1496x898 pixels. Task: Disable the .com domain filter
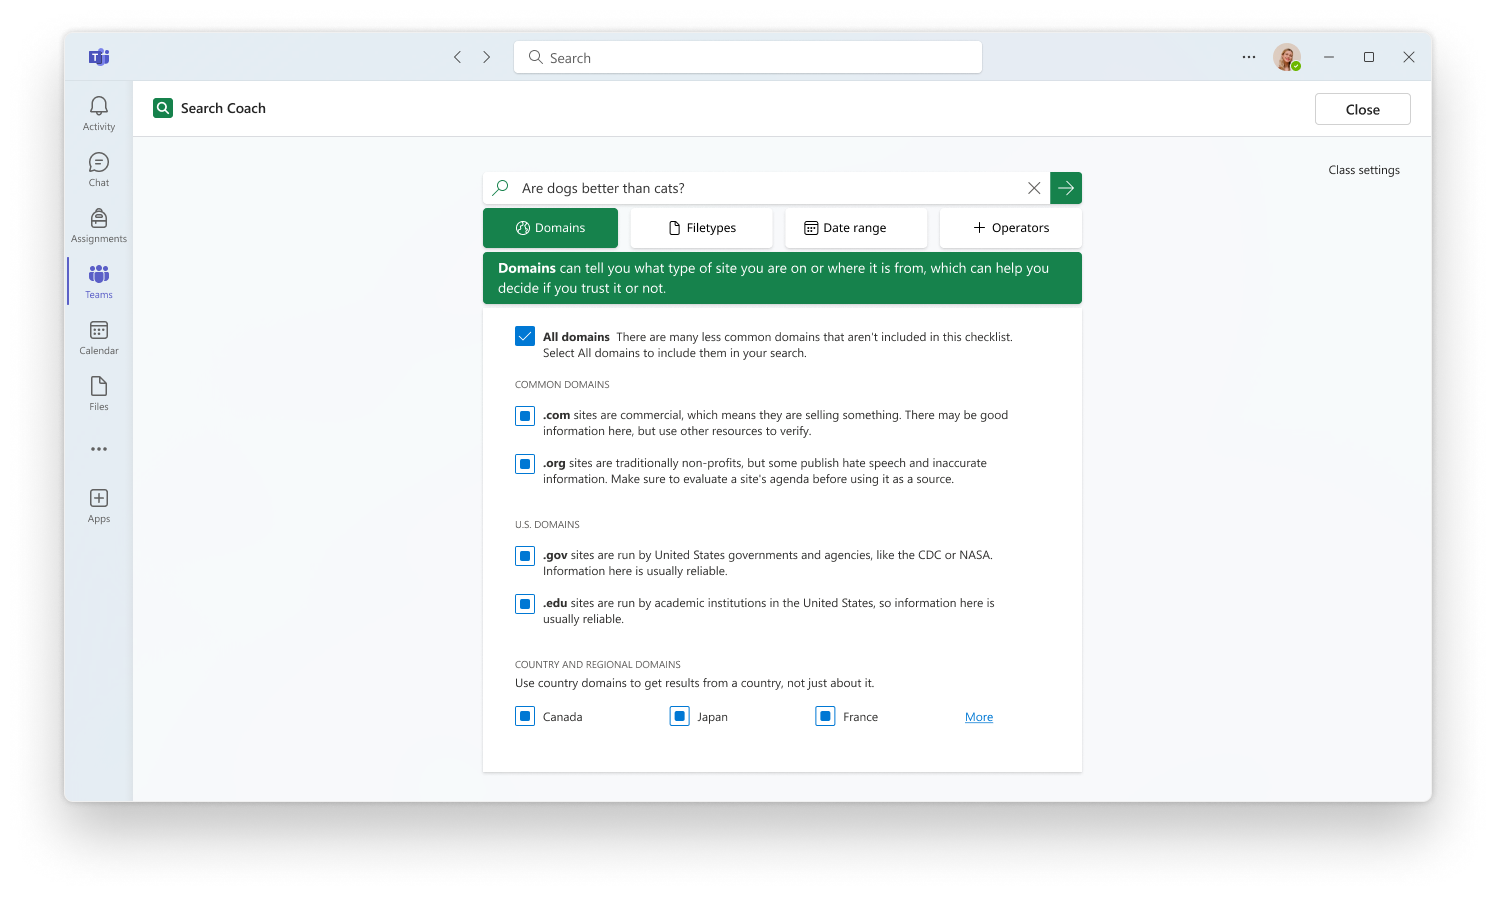tap(525, 415)
